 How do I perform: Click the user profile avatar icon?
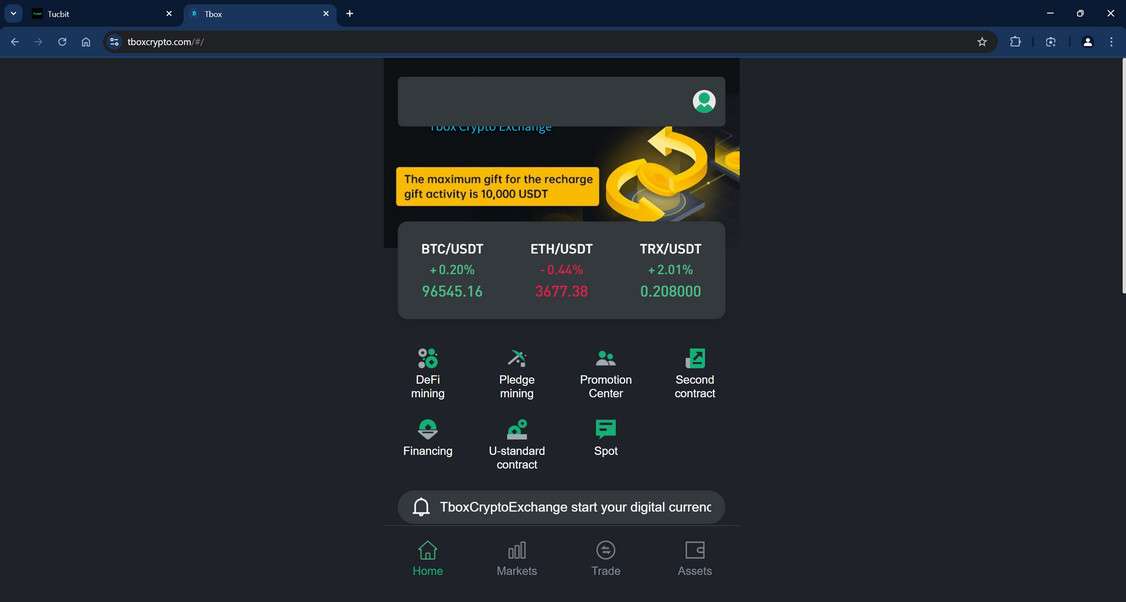(x=704, y=101)
